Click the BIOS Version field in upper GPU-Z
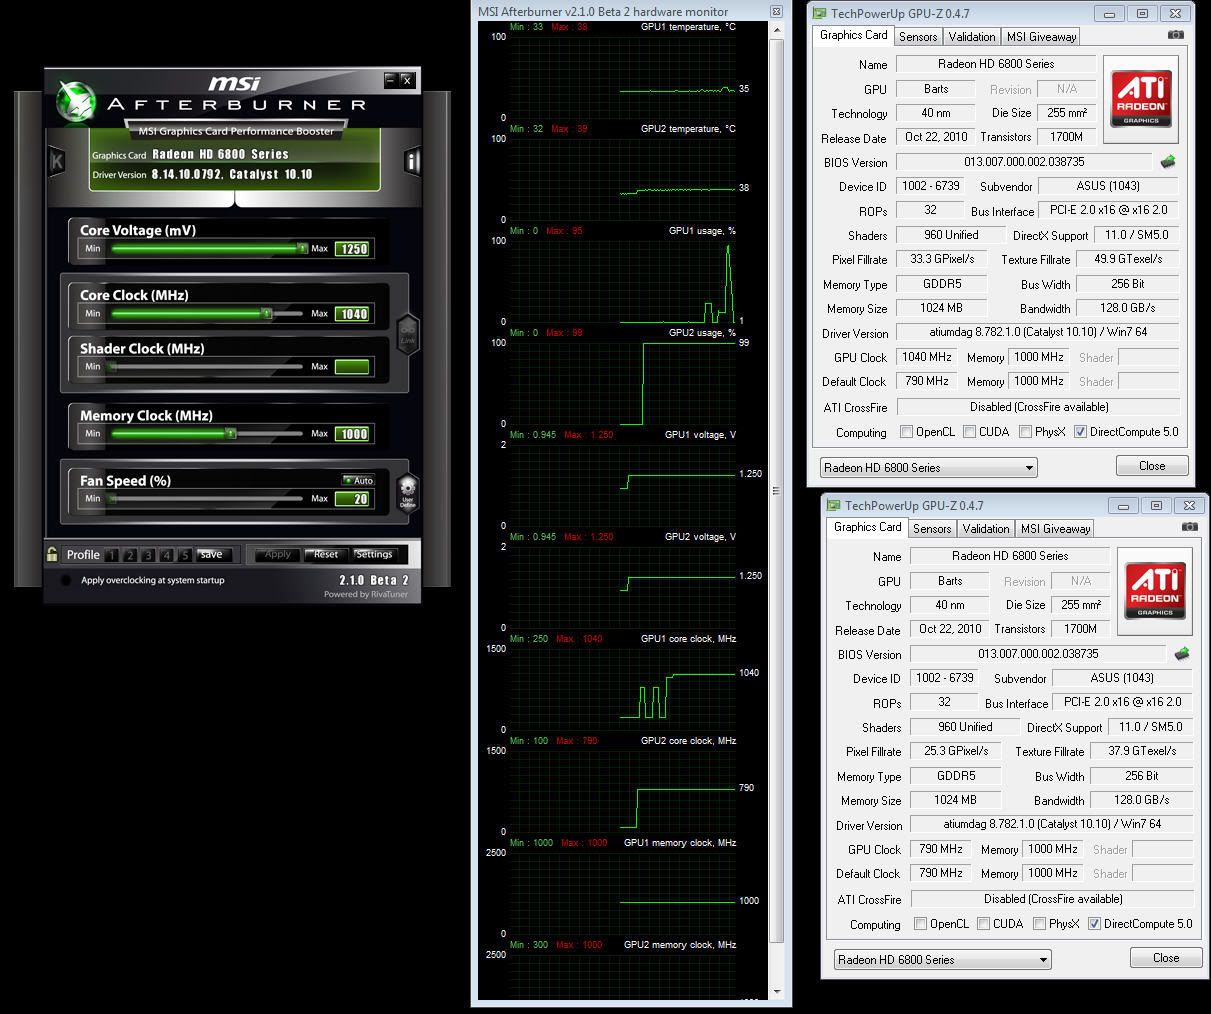 (1024, 161)
